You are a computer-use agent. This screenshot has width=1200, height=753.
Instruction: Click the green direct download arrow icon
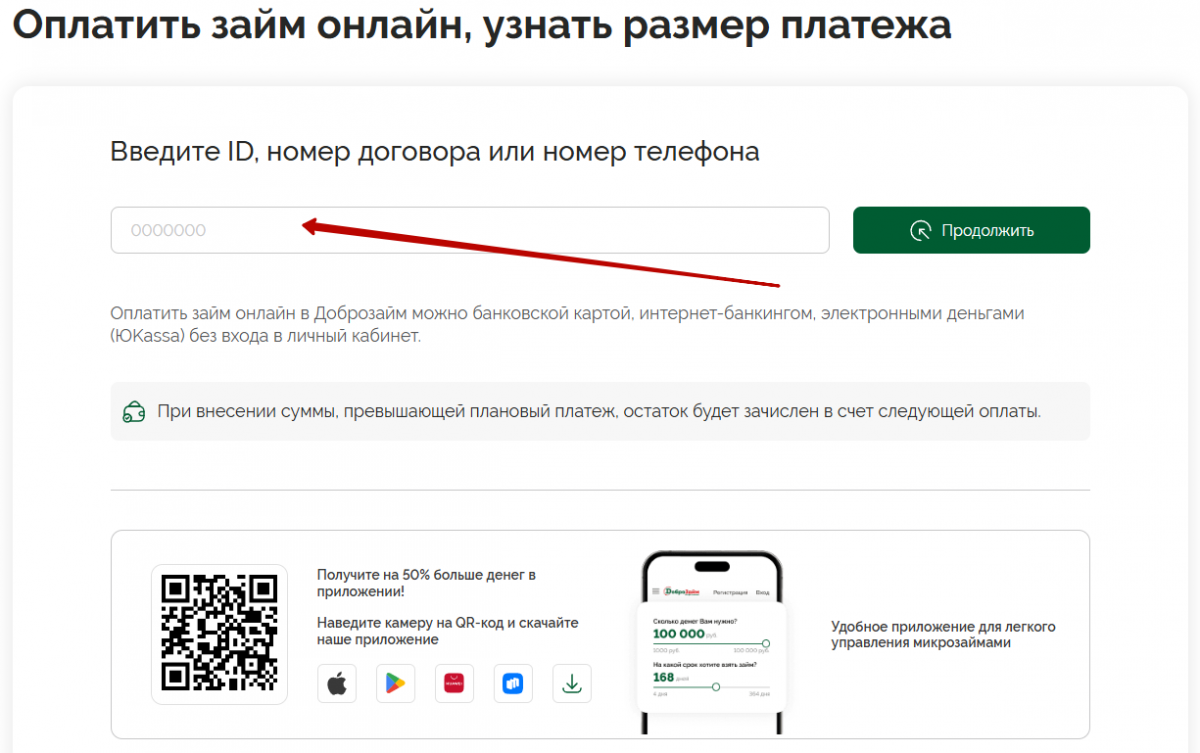572,683
